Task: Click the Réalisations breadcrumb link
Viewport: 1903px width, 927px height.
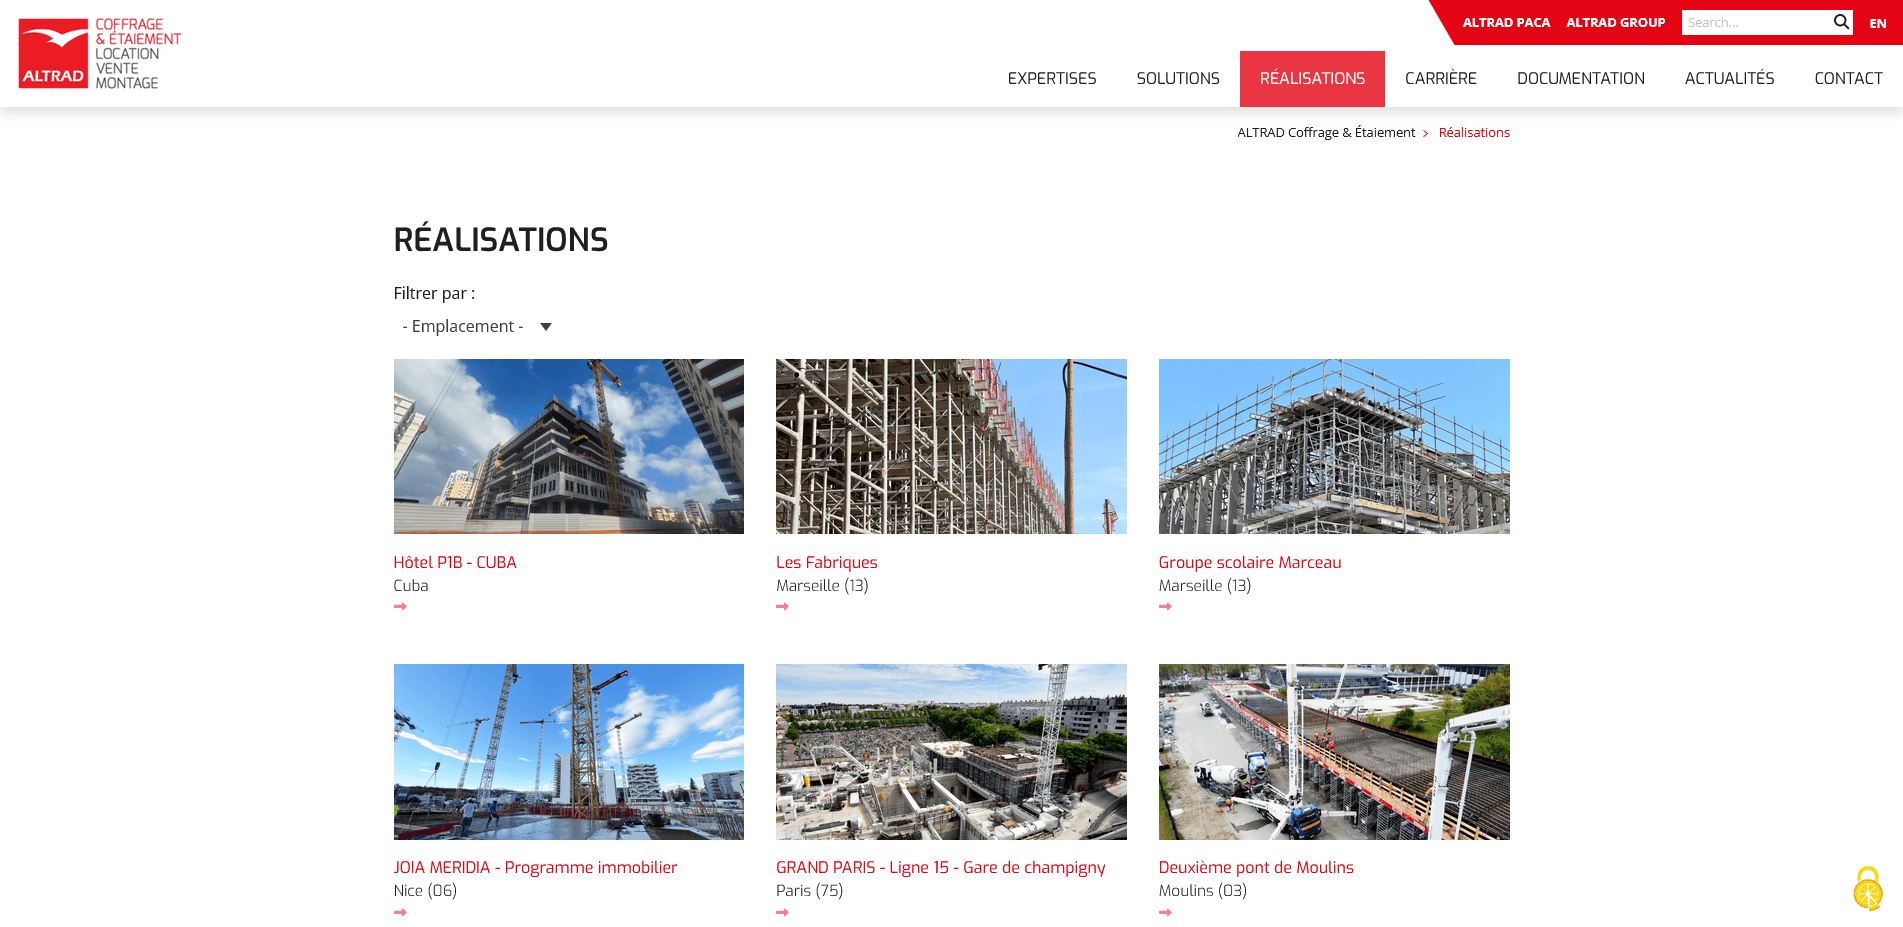Action: (1474, 132)
